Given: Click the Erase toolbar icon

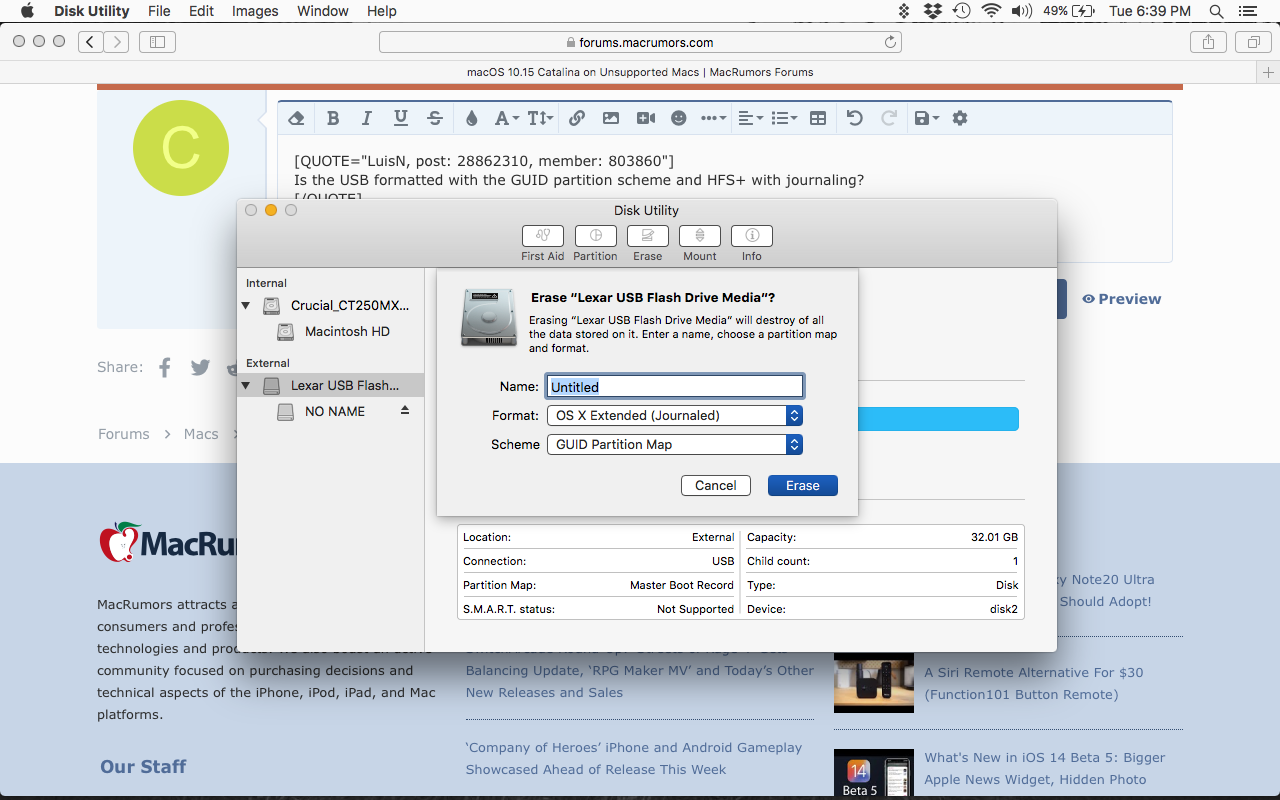Looking at the screenshot, I should 647,236.
